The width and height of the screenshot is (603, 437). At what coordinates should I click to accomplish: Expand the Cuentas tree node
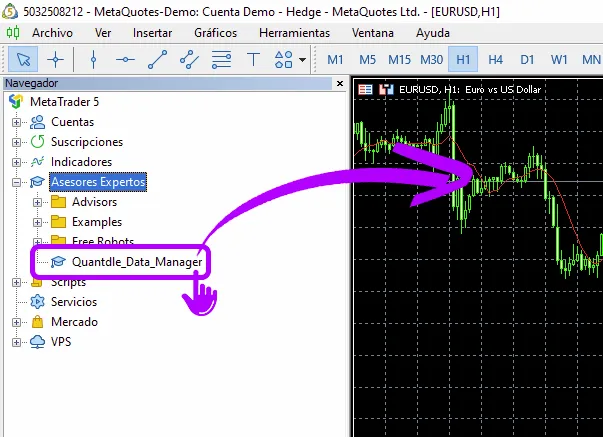(16, 122)
